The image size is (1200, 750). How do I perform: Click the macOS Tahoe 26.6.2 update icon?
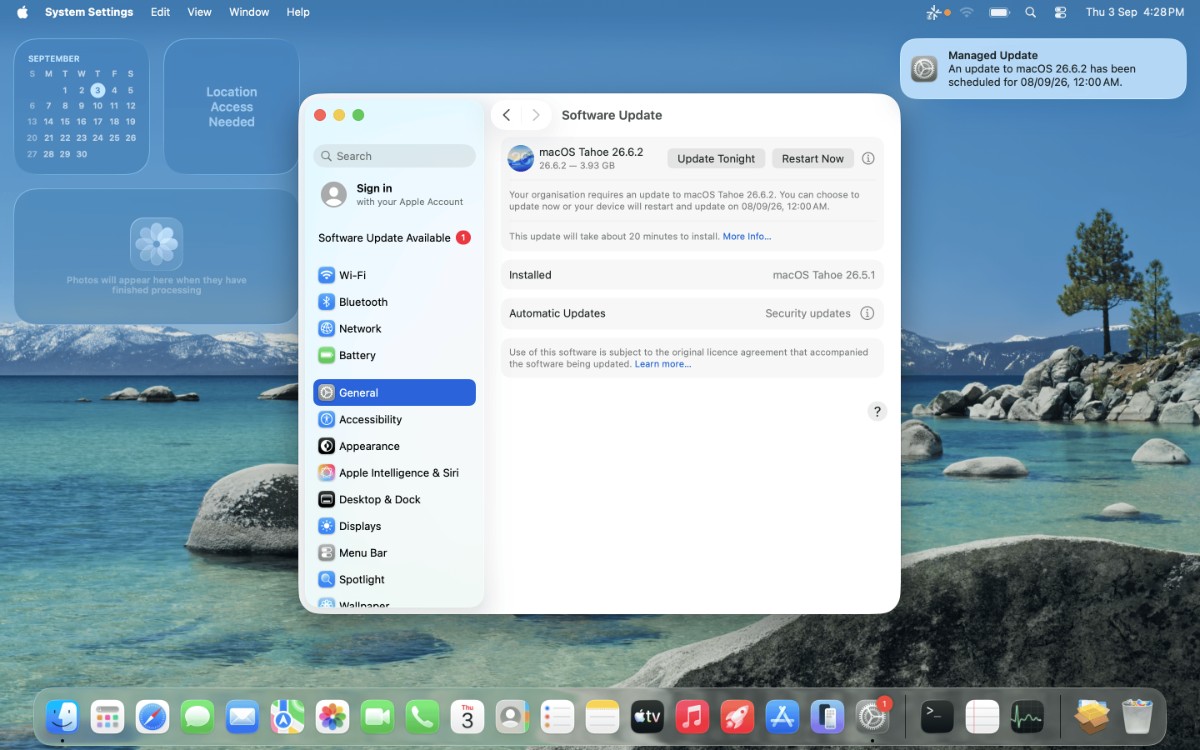[521, 158]
